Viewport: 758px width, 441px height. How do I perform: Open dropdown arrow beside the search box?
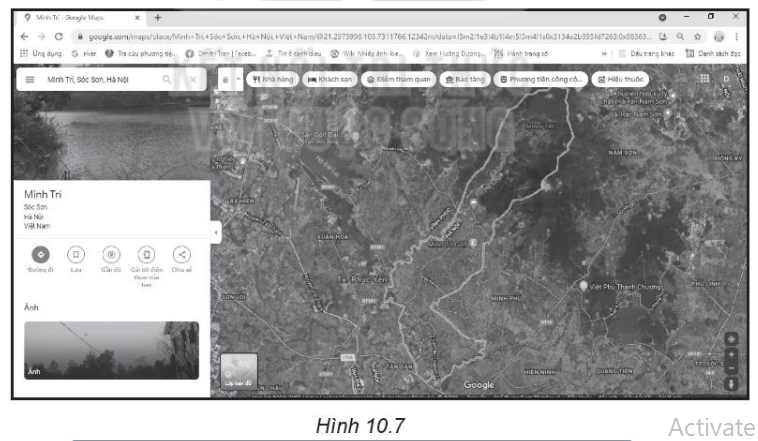pyautogui.click(x=237, y=79)
